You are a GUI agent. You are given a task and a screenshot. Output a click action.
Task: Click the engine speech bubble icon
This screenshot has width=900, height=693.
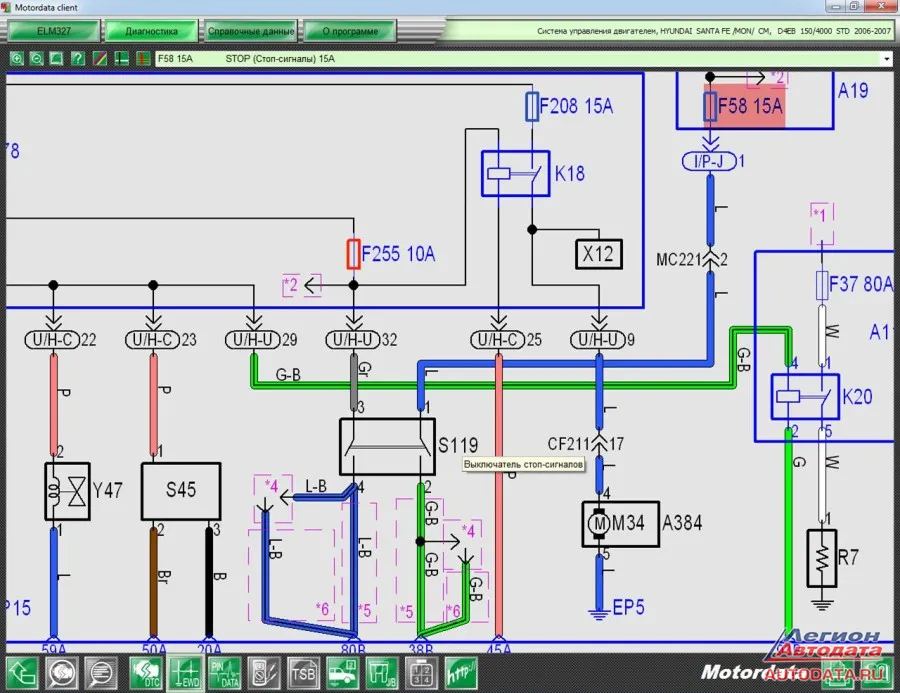61,672
